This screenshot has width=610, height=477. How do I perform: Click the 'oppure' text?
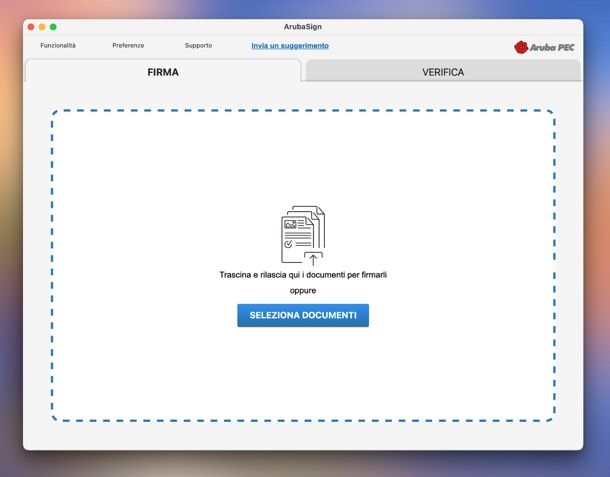(303, 291)
